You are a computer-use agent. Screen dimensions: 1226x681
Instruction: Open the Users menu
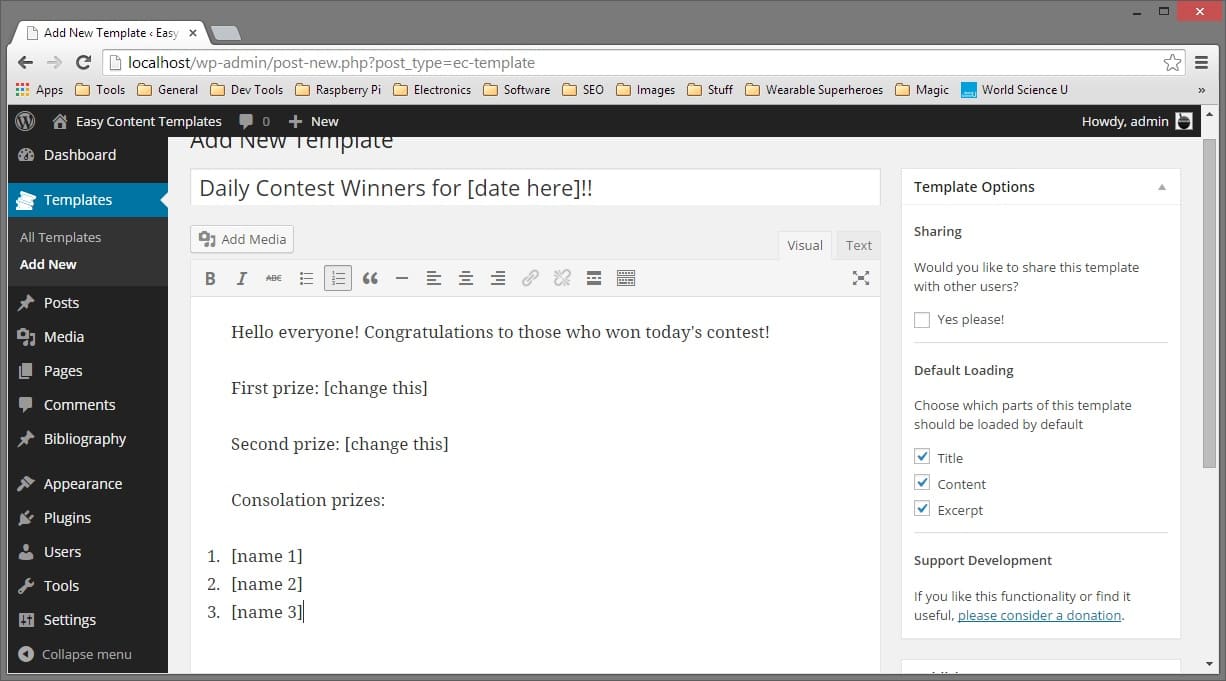tap(87, 552)
